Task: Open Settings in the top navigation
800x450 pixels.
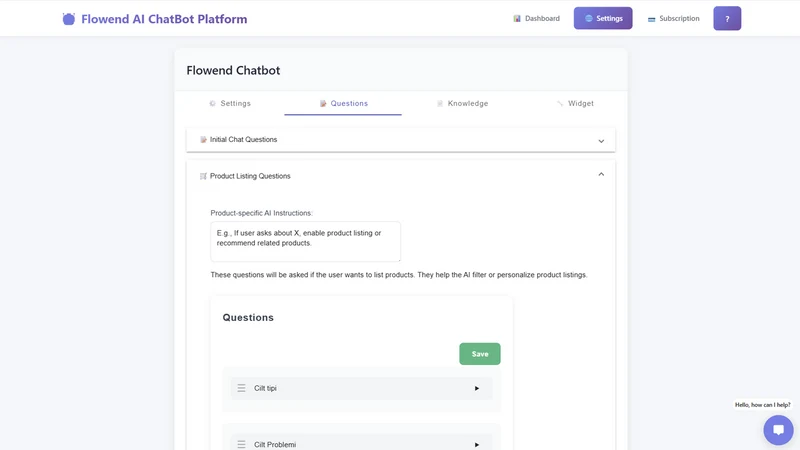Action: pos(603,18)
